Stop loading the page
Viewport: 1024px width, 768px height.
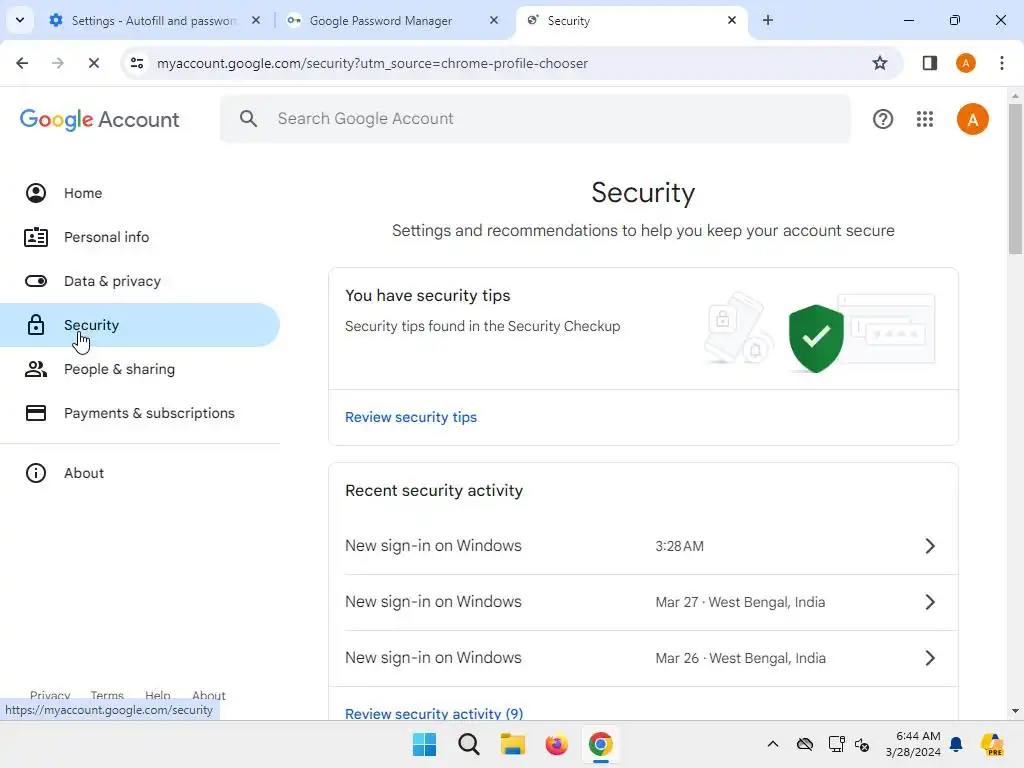(x=93, y=63)
